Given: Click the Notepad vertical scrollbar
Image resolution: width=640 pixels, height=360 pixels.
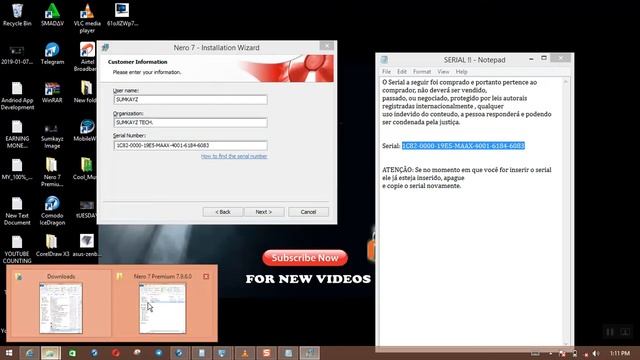Looking at the screenshot, I should [566, 211].
